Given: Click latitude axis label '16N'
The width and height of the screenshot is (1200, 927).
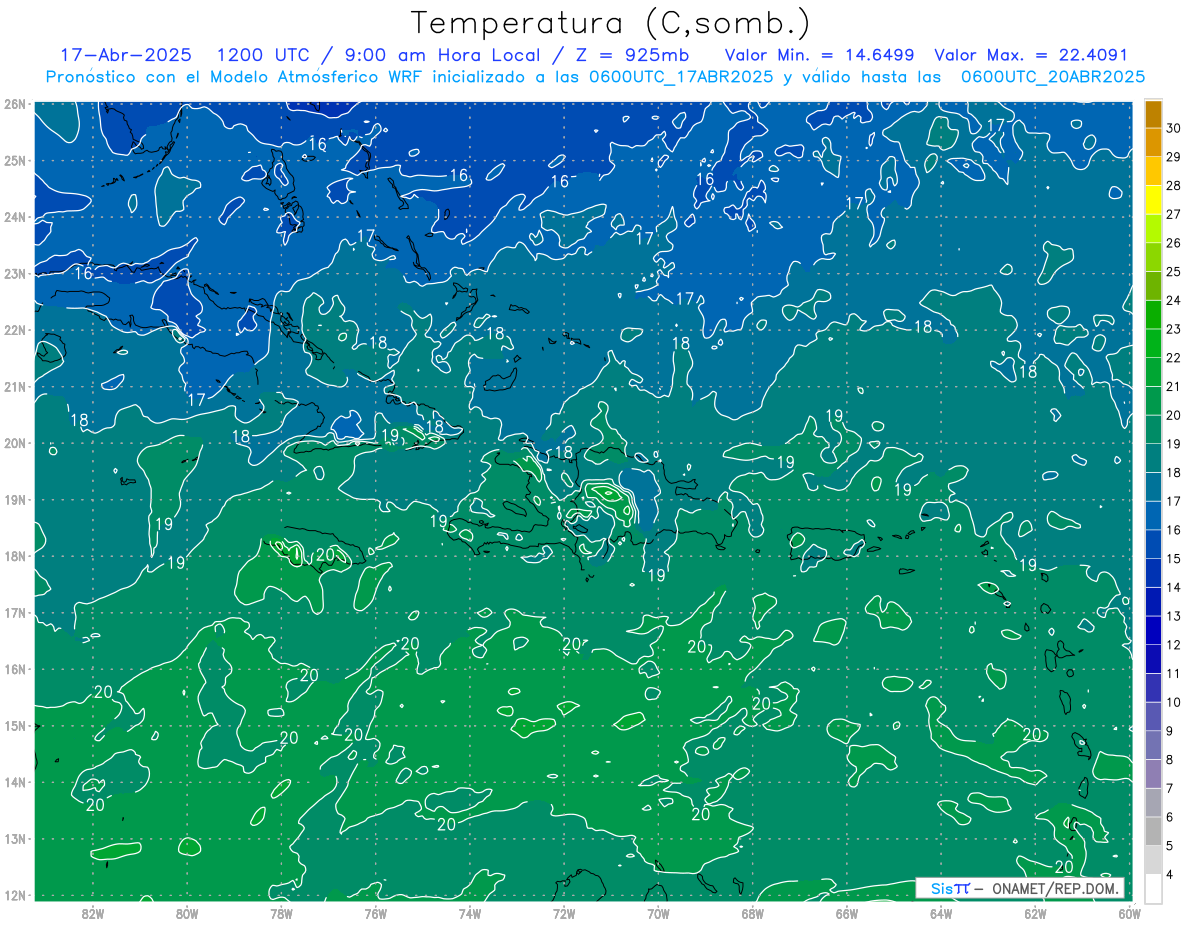Looking at the screenshot, I should (14, 669).
